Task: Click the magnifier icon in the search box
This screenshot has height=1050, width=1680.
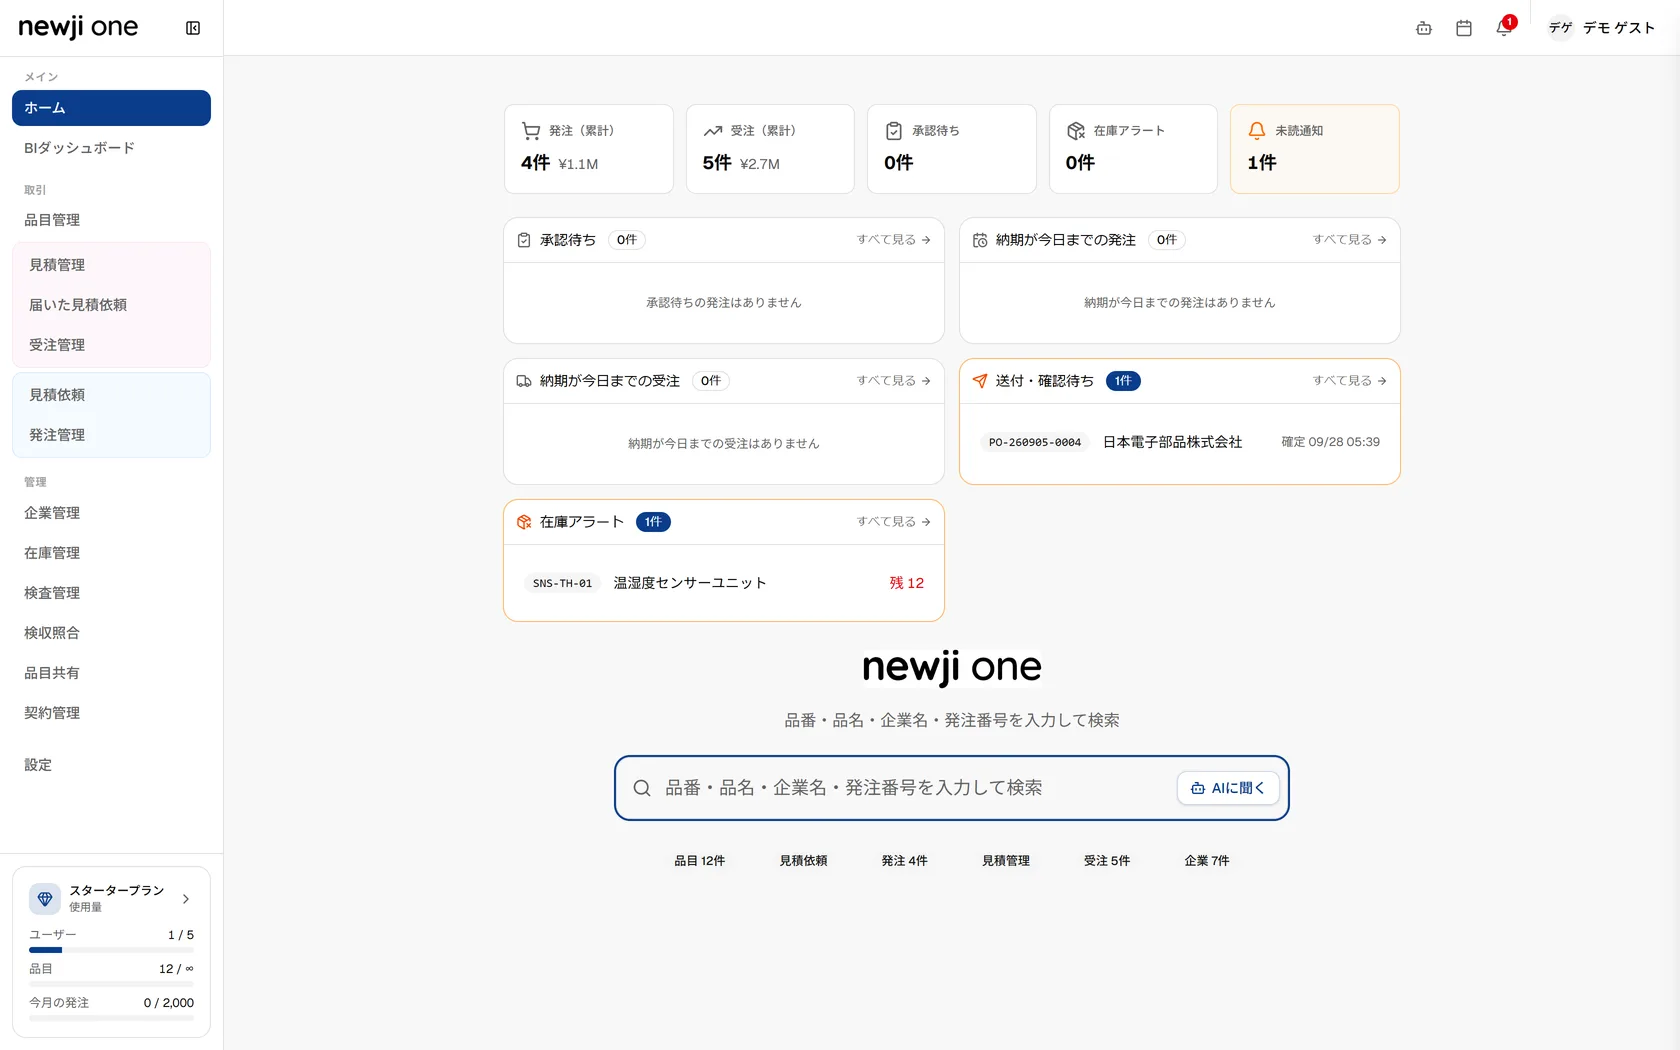Action: tap(642, 788)
